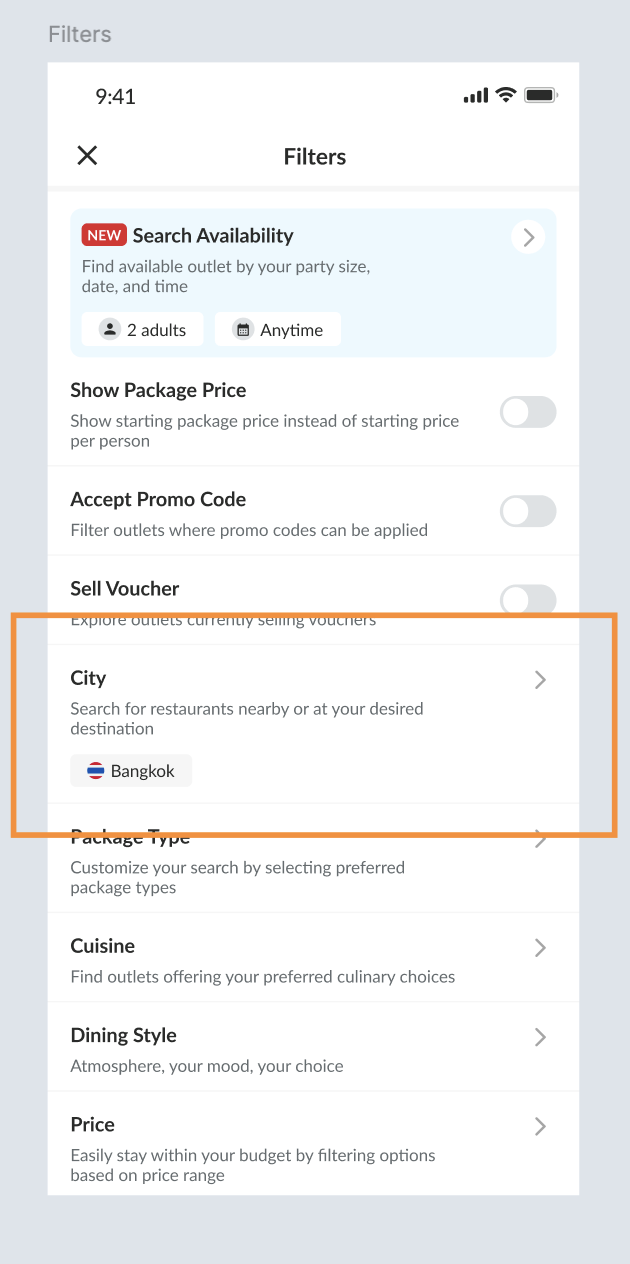Tap the Wi-Fi status icon
The height and width of the screenshot is (1264, 630).
click(x=506, y=96)
